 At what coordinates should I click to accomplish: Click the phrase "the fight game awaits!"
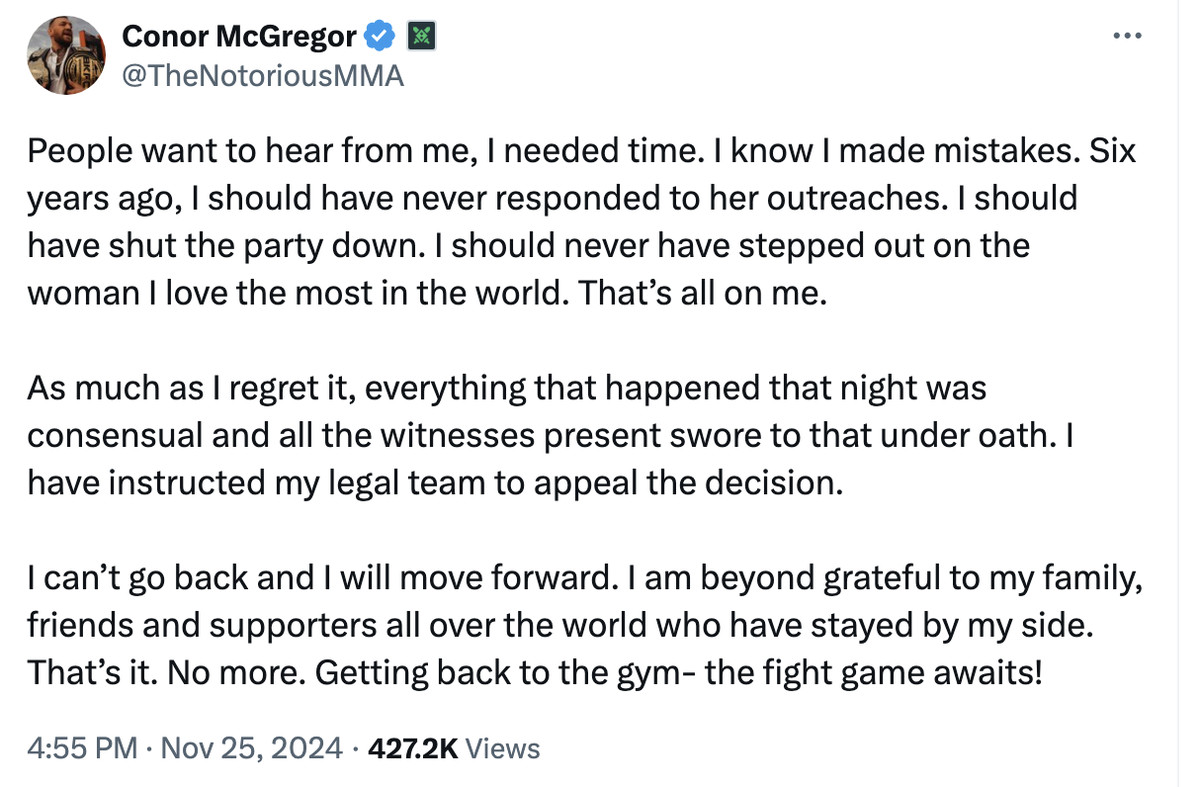click(x=873, y=670)
